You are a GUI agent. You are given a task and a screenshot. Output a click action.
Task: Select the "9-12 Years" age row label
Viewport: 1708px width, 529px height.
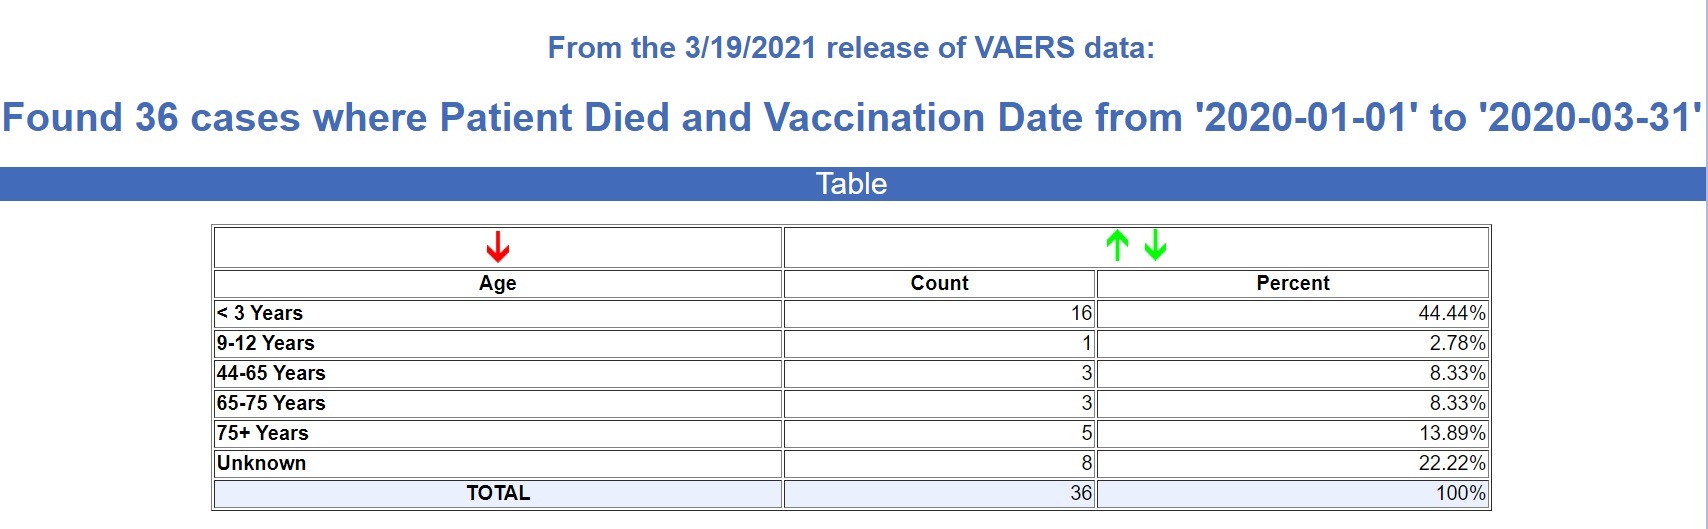click(266, 343)
